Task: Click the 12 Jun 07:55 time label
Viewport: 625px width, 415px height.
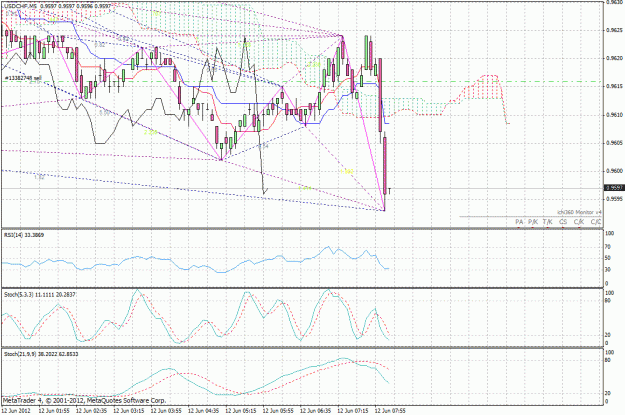Action: (390, 410)
